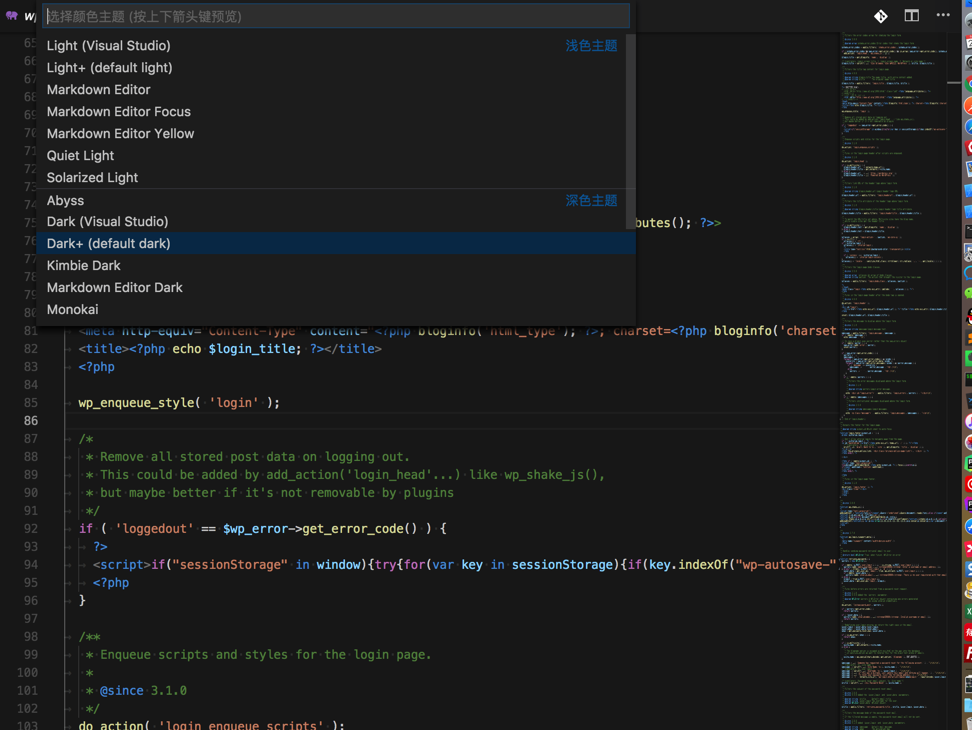Screen dimensions: 972x730
Task: Select the Light (Visual Studio) theme
Action: coord(336,46)
